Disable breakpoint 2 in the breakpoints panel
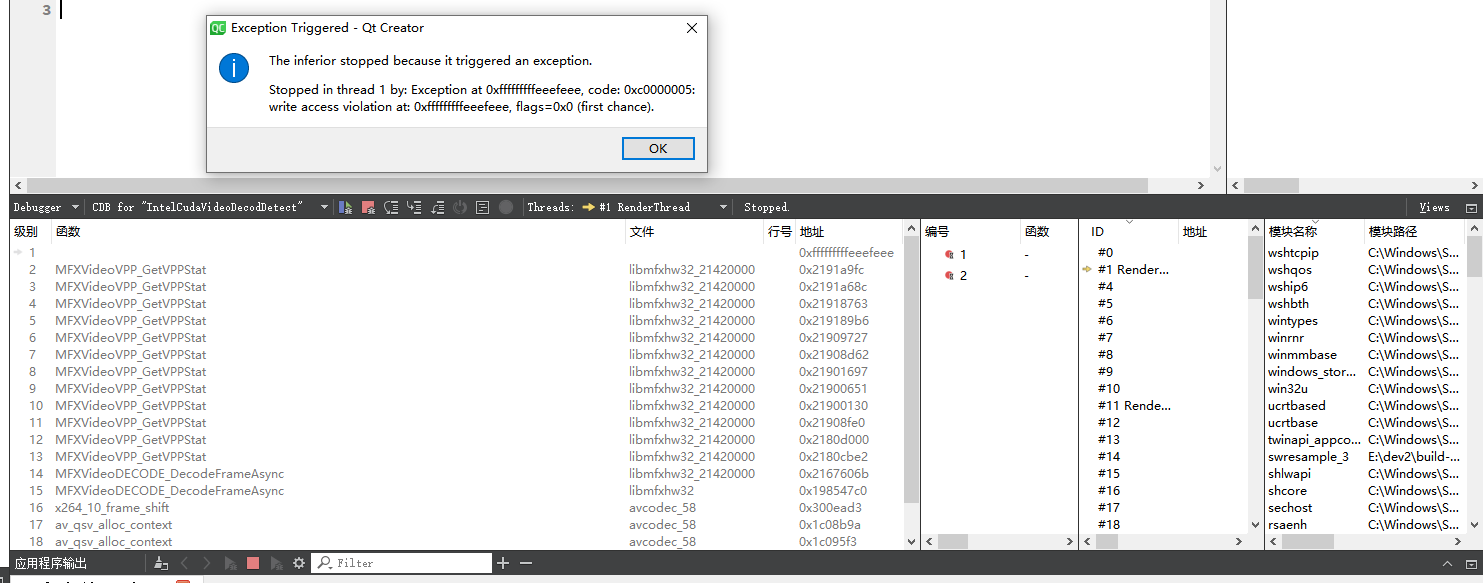The image size is (1483, 583). point(949,275)
